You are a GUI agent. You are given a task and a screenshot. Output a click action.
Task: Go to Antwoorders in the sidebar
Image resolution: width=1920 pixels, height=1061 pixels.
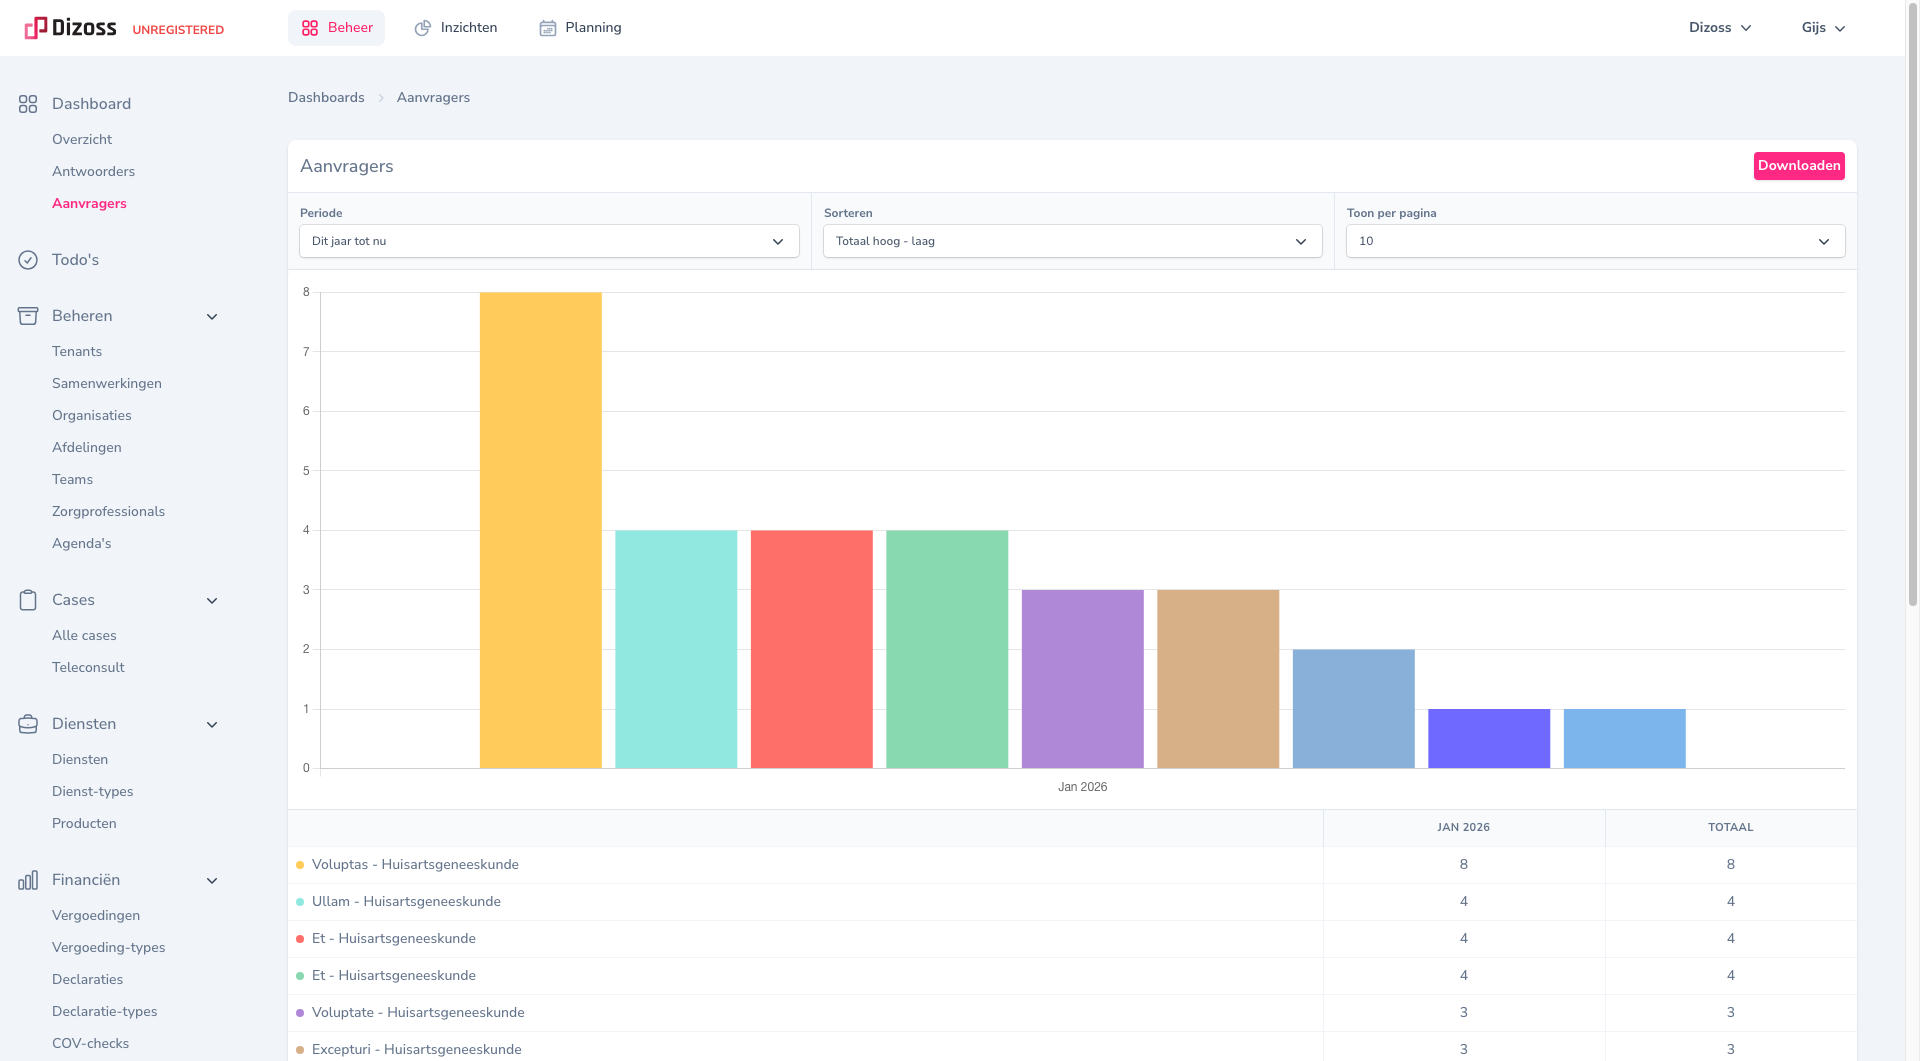[93, 171]
